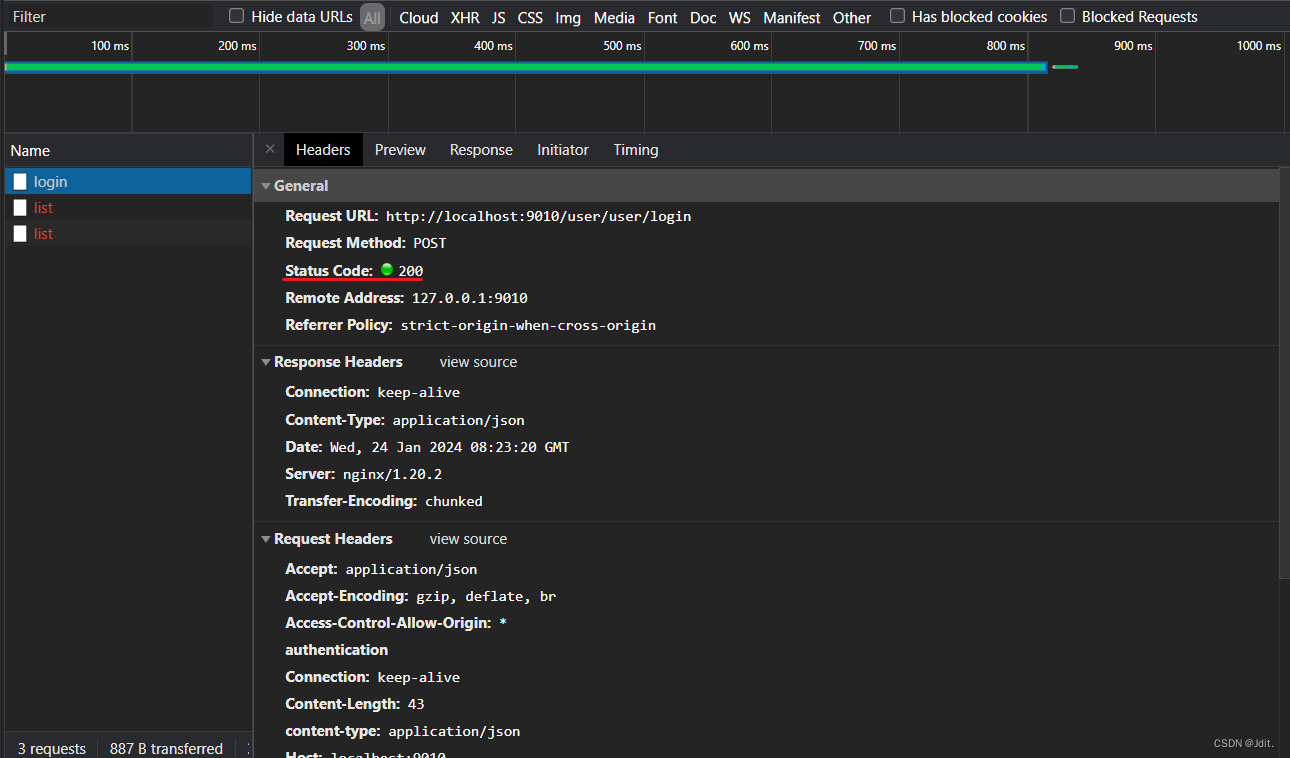Filter requests by Media type
This screenshot has height=758, width=1290.
coord(614,17)
